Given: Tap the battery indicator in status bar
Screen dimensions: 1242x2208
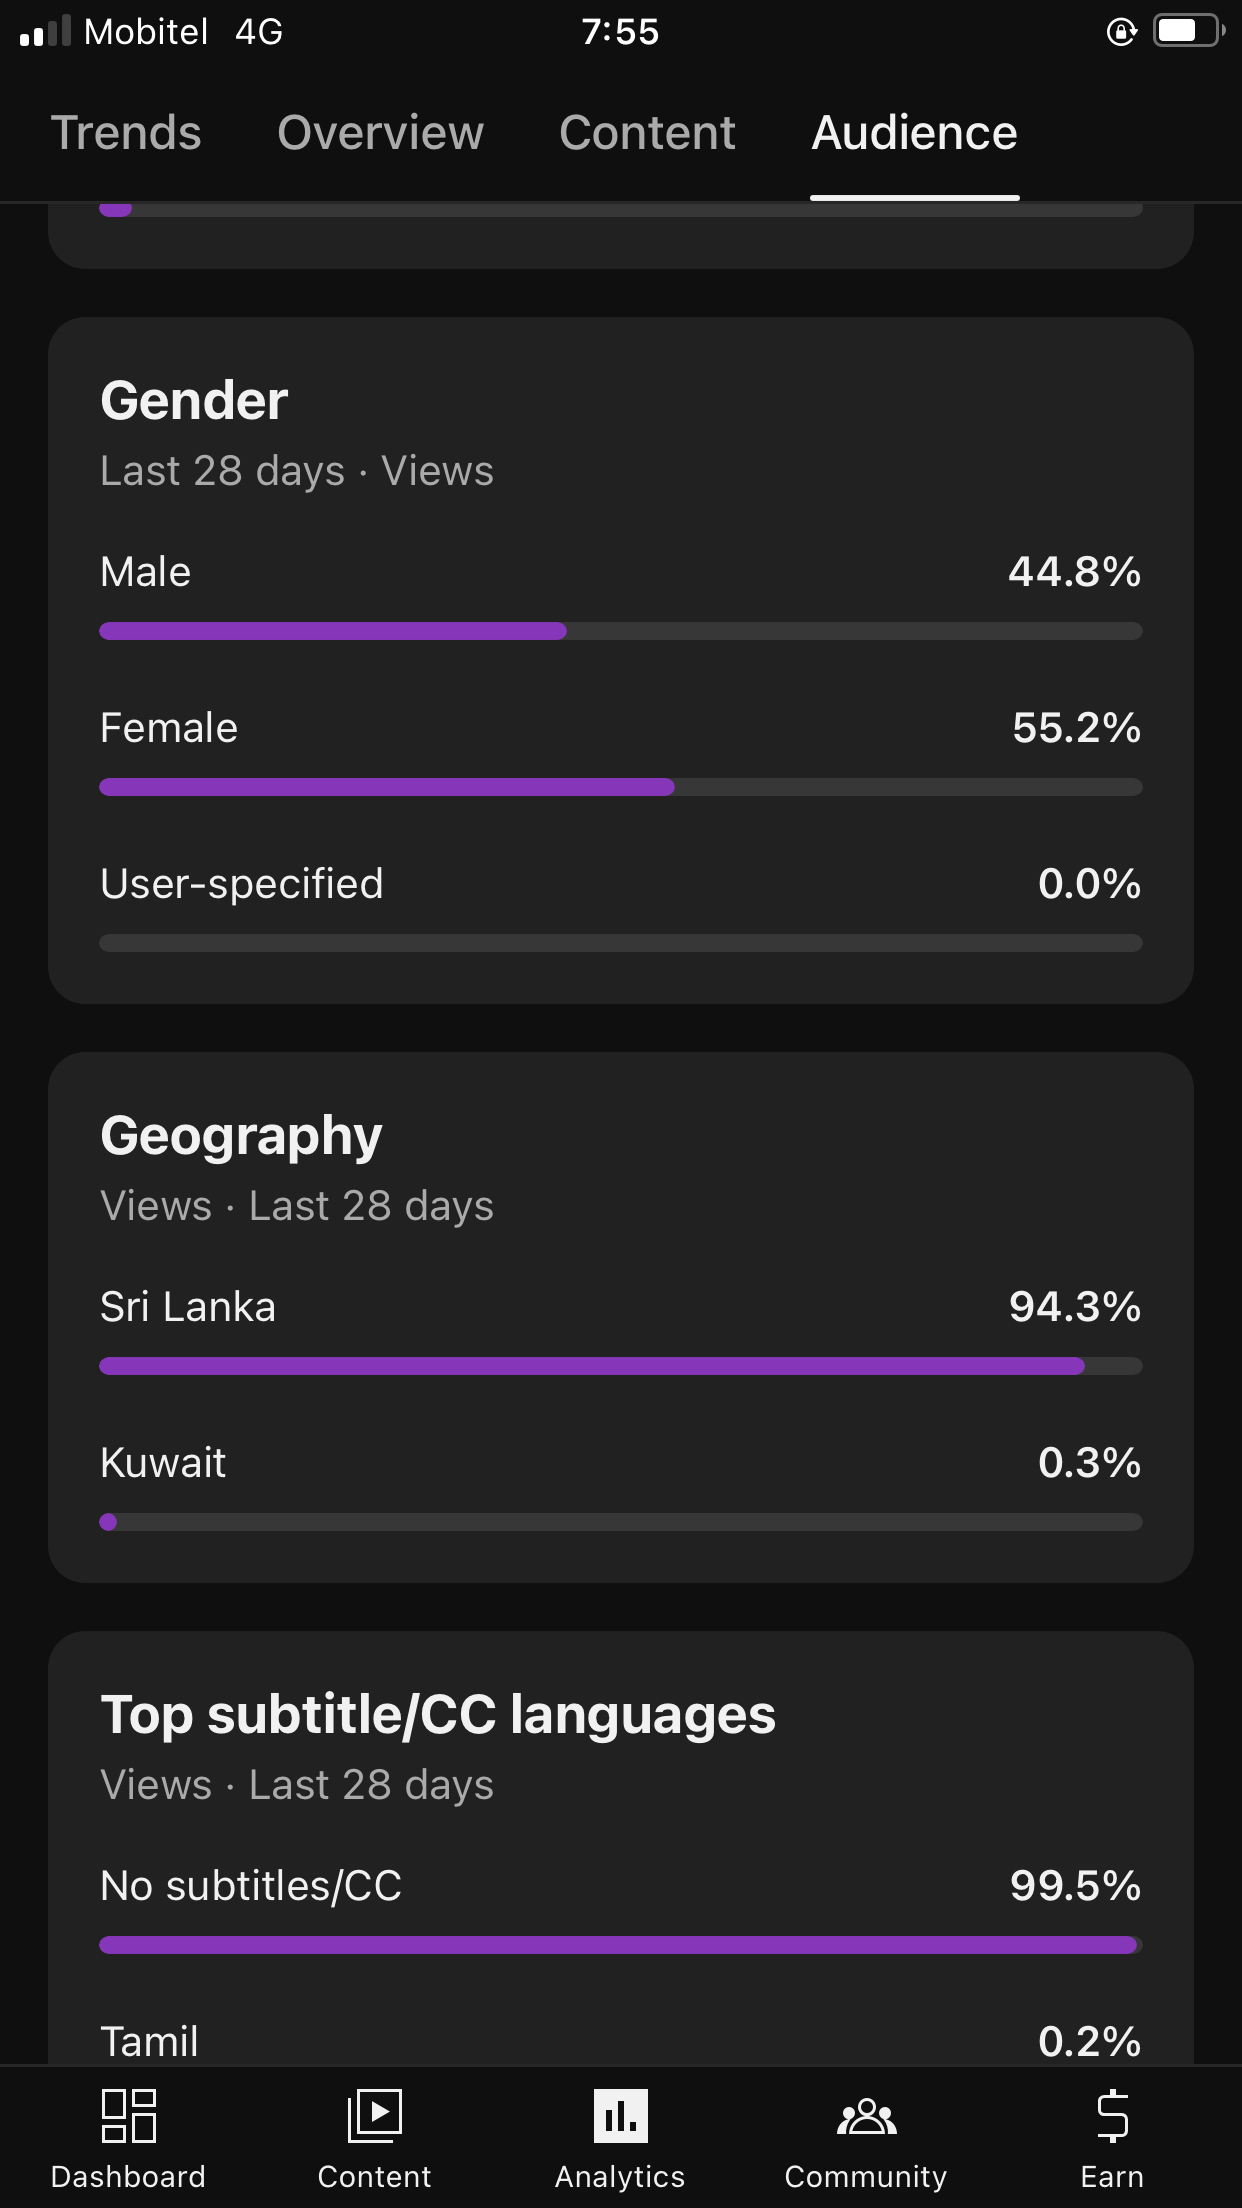Looking at the screenshot, I should point(1187,32).
